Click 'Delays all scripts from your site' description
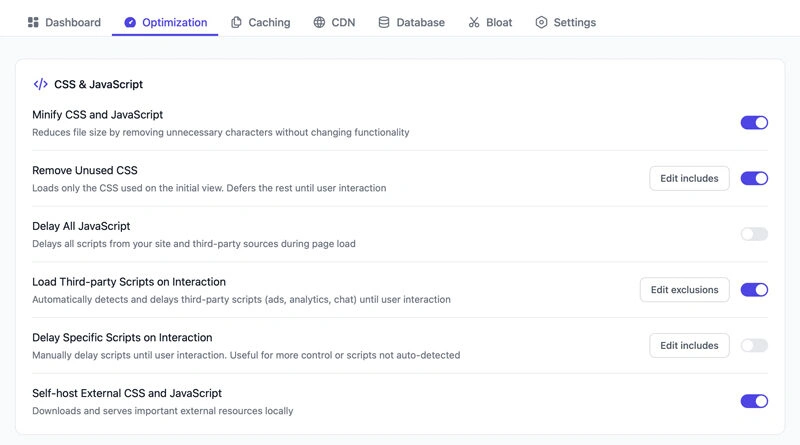The width and height of the screenshot is (800, 445). click(x=194, y=243)
